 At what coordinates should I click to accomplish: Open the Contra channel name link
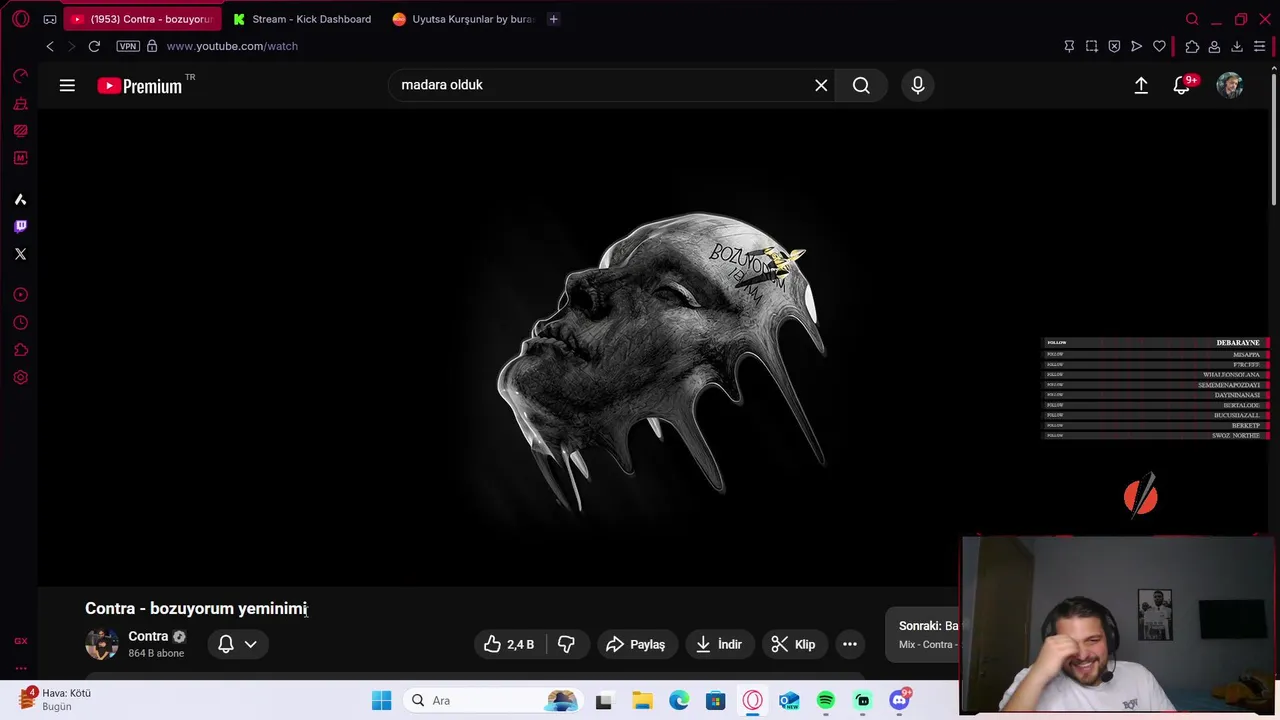point(148,636)
